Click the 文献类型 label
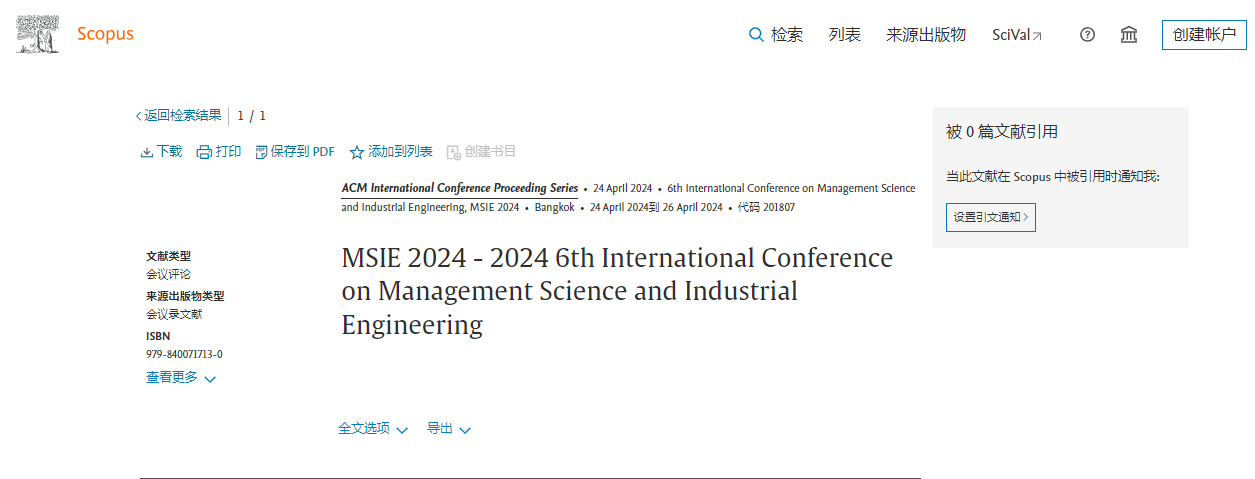 click(x=168, y=256)
